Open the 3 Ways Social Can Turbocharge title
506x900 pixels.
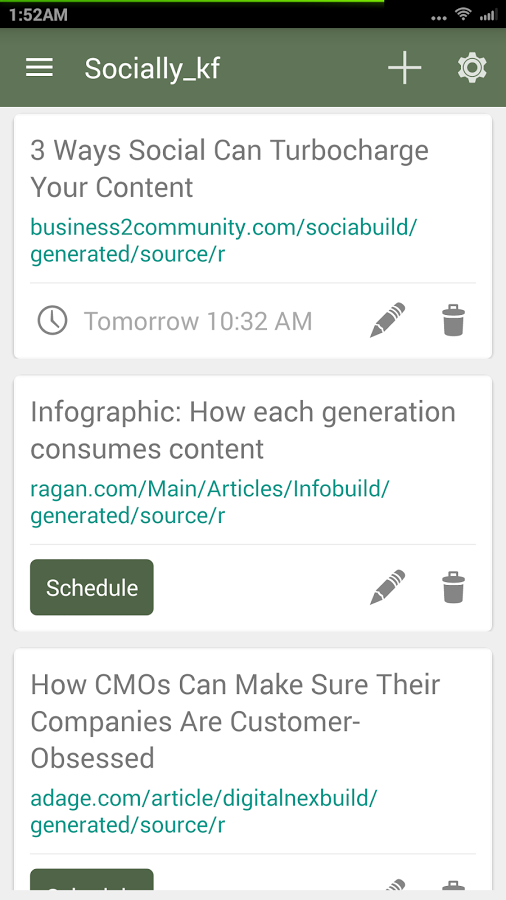(x=229, y=169)
